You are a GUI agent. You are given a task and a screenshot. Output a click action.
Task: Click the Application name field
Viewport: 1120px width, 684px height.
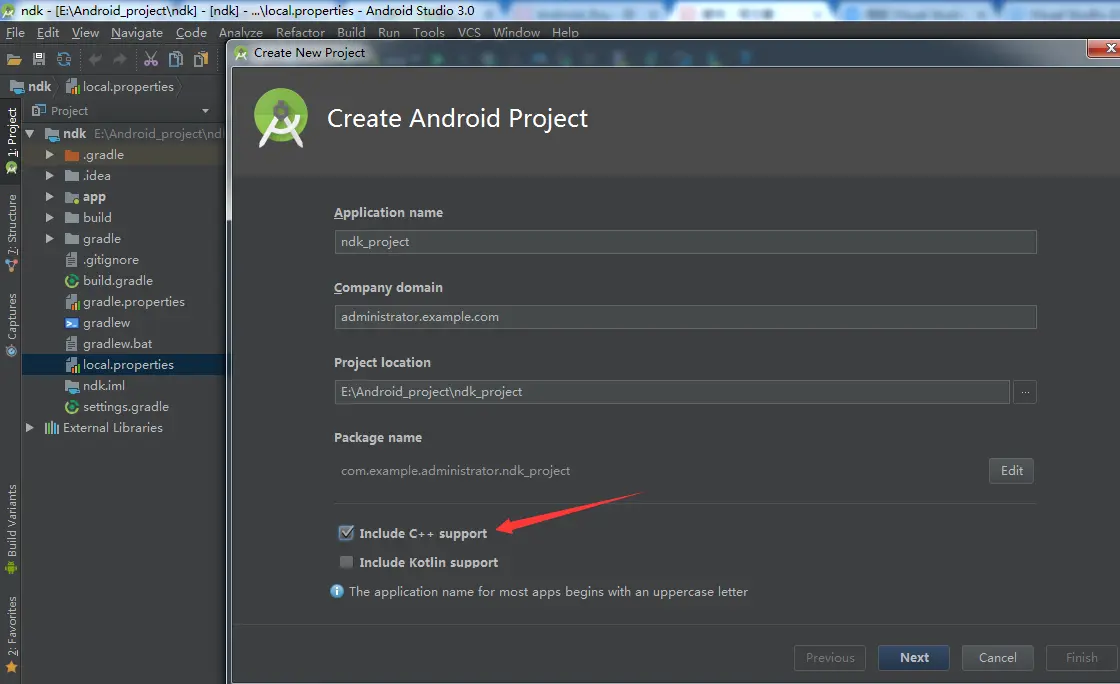point(685,241)
